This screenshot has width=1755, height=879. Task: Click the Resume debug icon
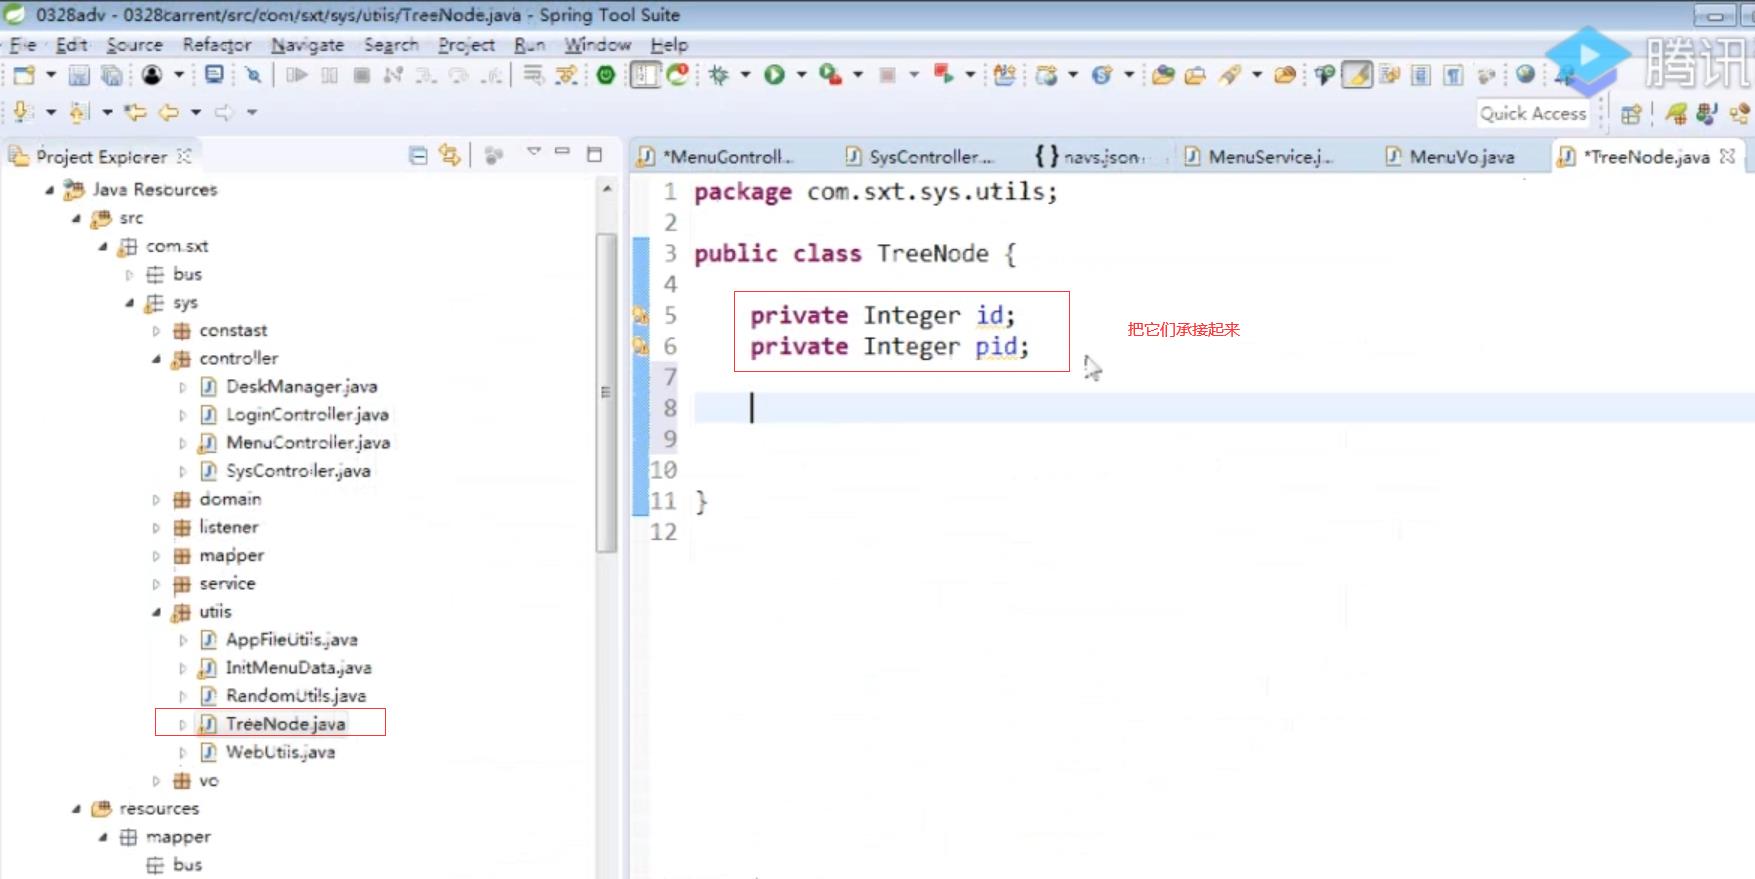(297, 75)
